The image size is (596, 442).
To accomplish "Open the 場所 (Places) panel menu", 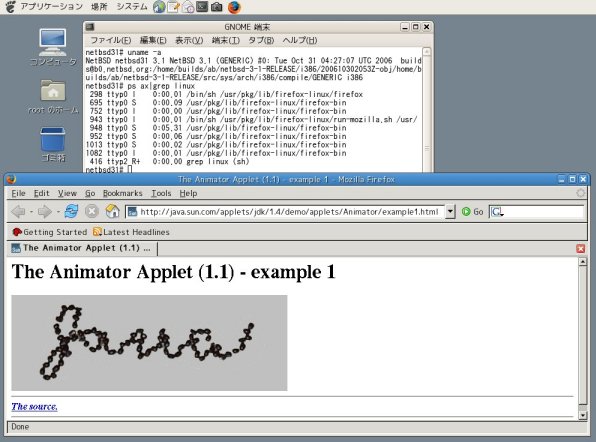I will click(99, 6).
